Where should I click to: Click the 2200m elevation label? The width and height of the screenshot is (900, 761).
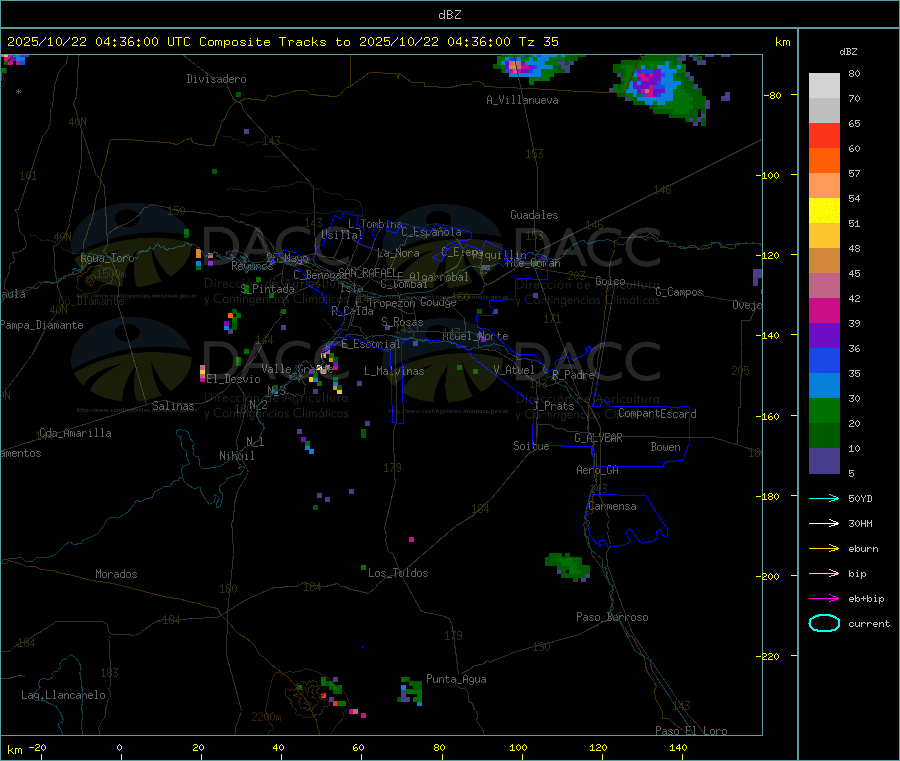click(x=266, y=717)
